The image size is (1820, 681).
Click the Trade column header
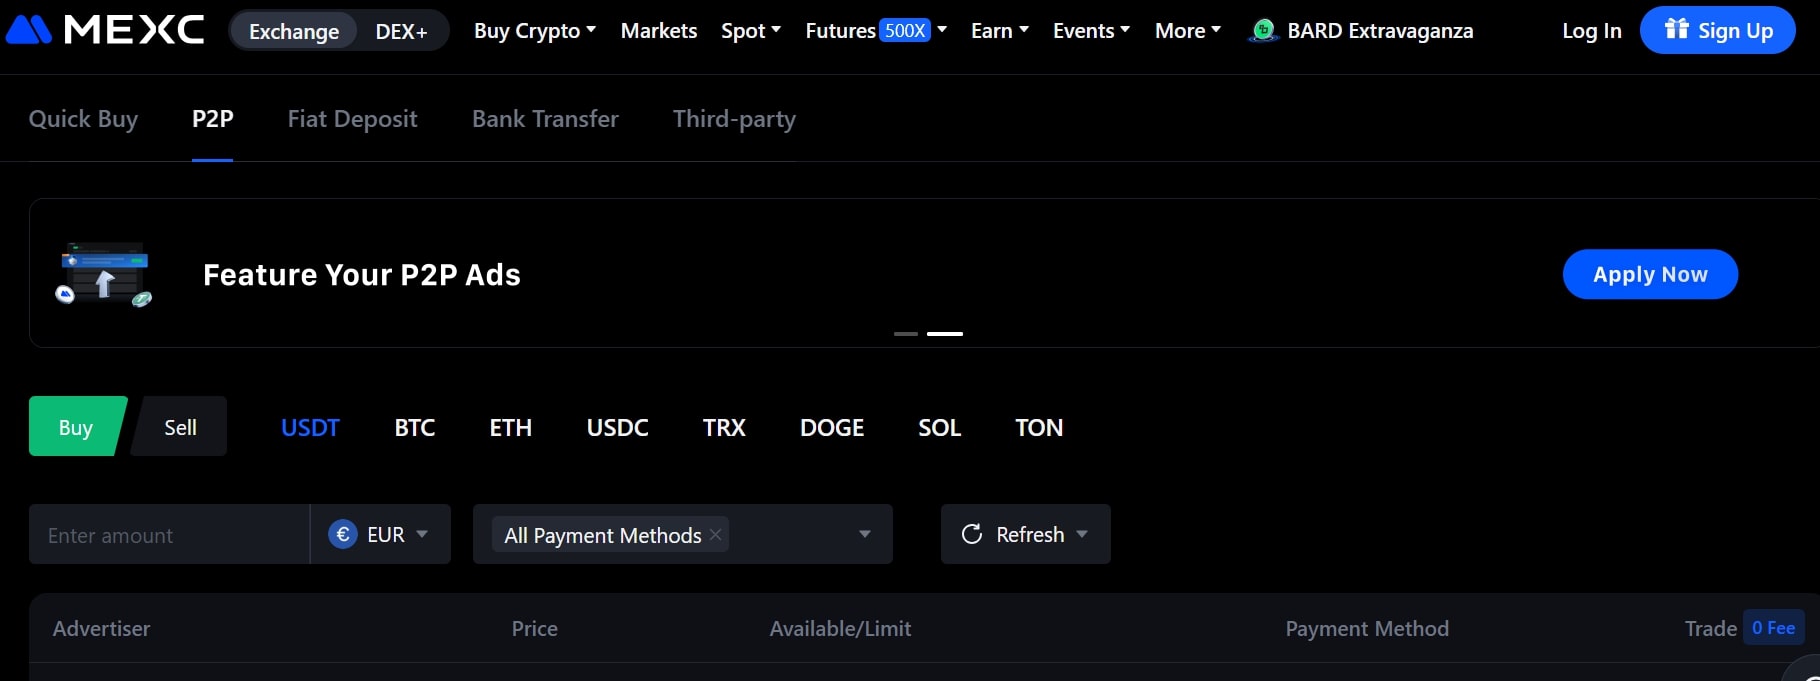point(1710,628)
